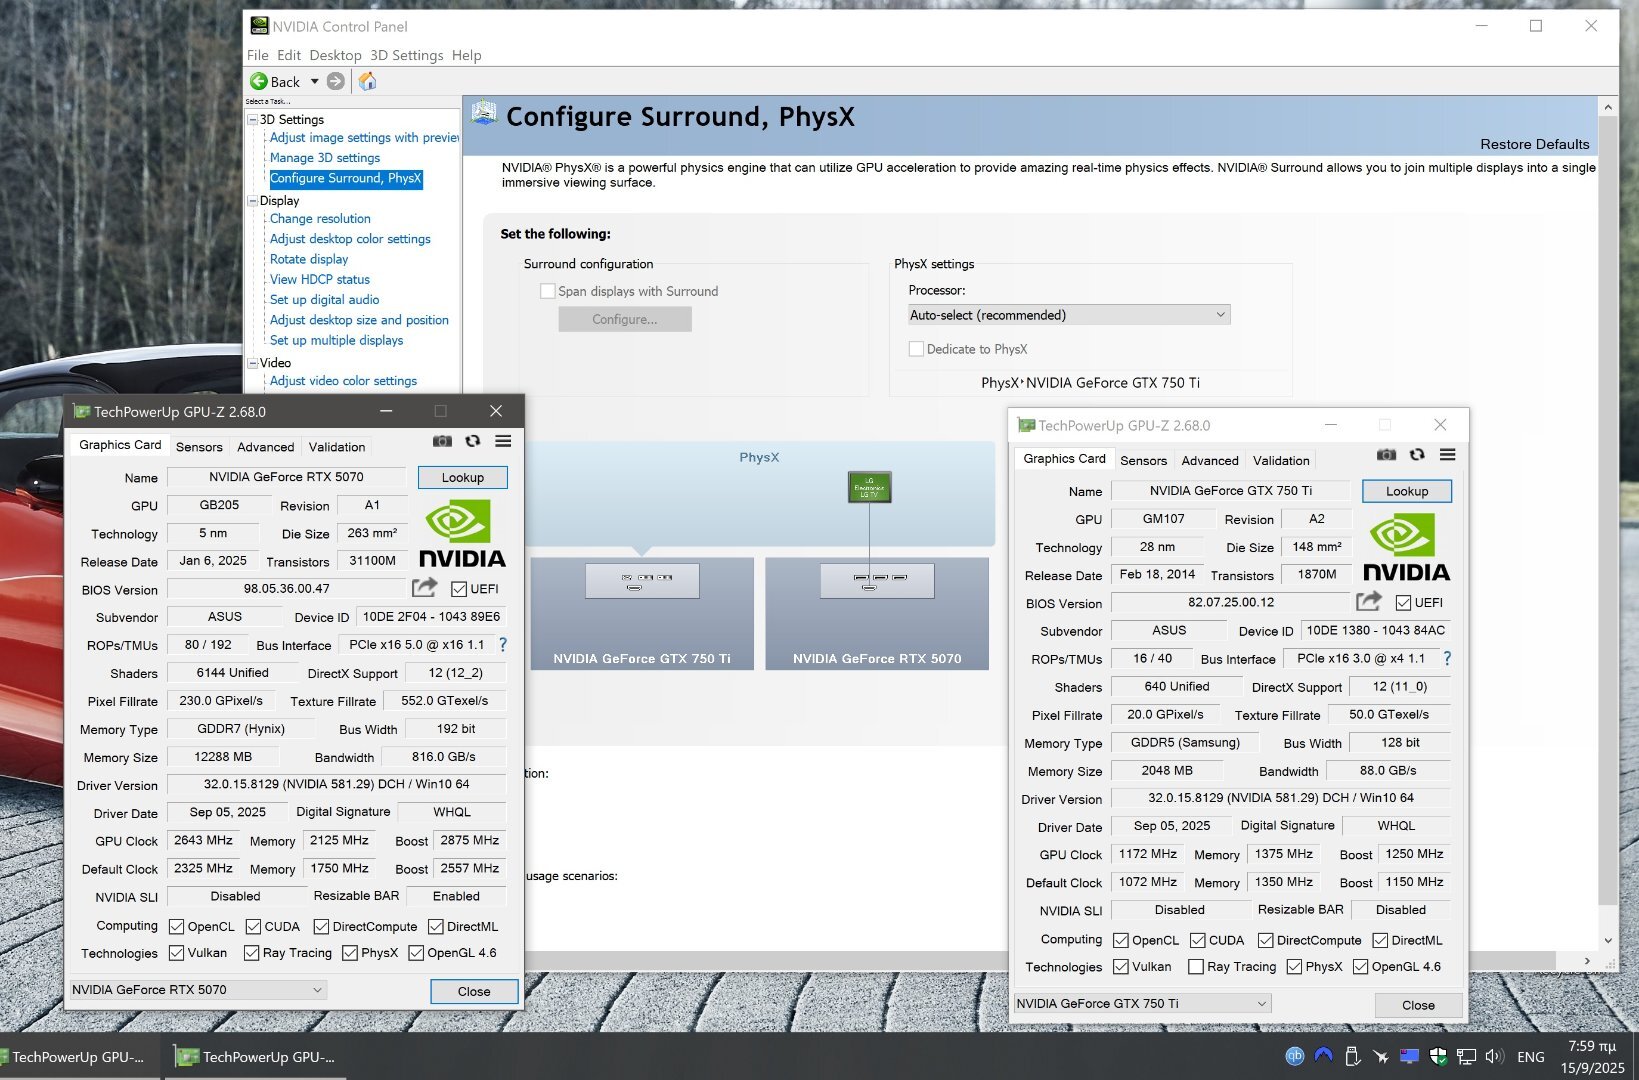This screenshot has height=1080, width=1639.
Task: Toggle Span displays with Surround checkbox
Action: click(548, 291)
